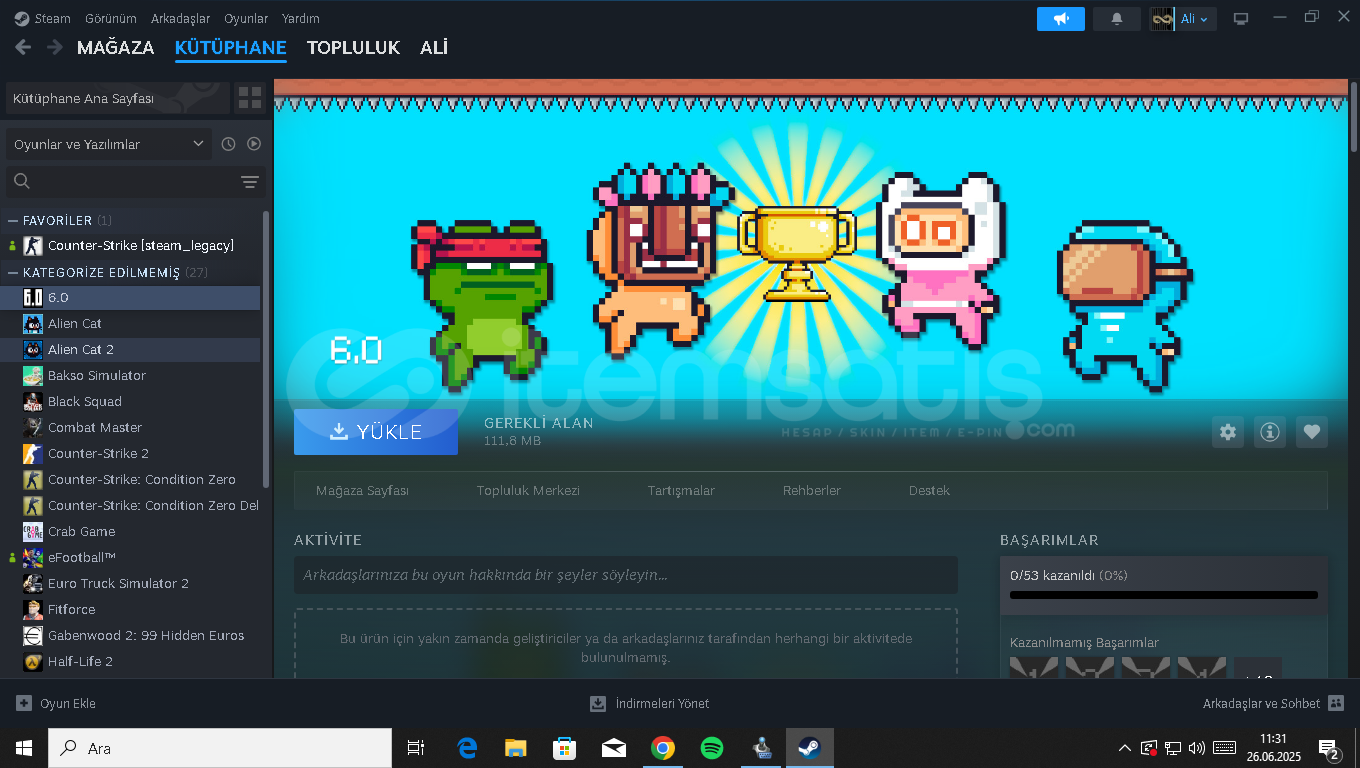1360x768 pixels.
Task: Open announcements megaphone button
Action: [1061, 18]
